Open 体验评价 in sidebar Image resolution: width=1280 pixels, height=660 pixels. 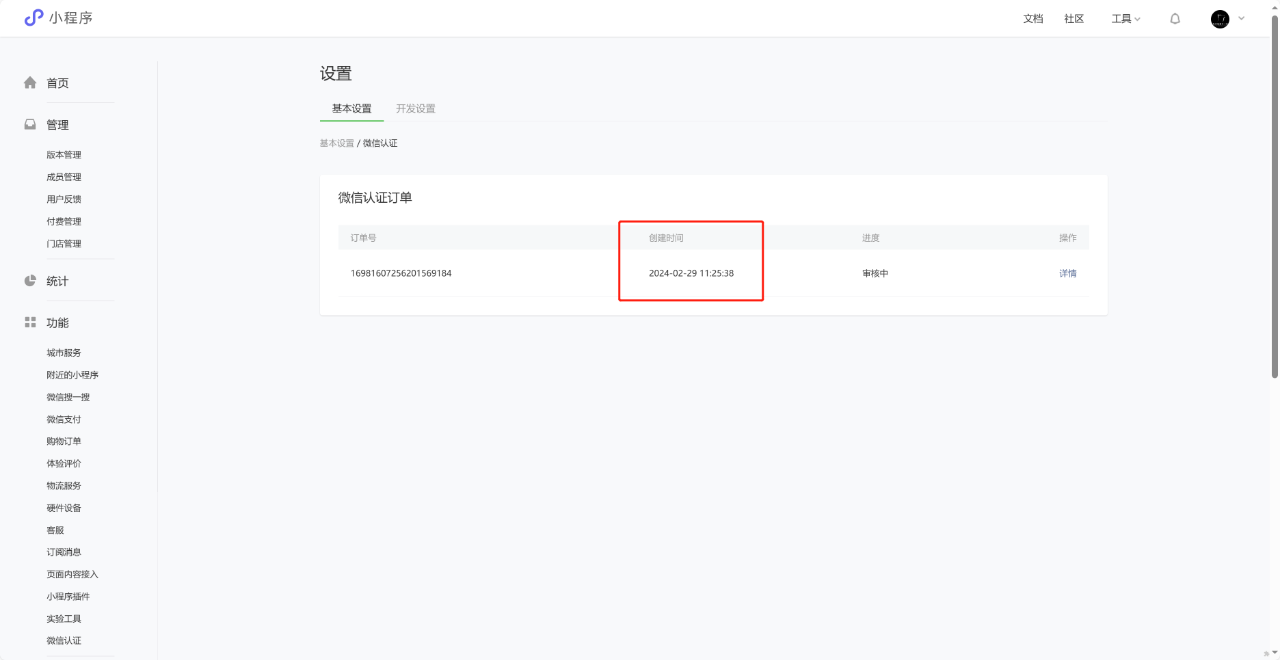pyautogui.click(x=64, y=463)
